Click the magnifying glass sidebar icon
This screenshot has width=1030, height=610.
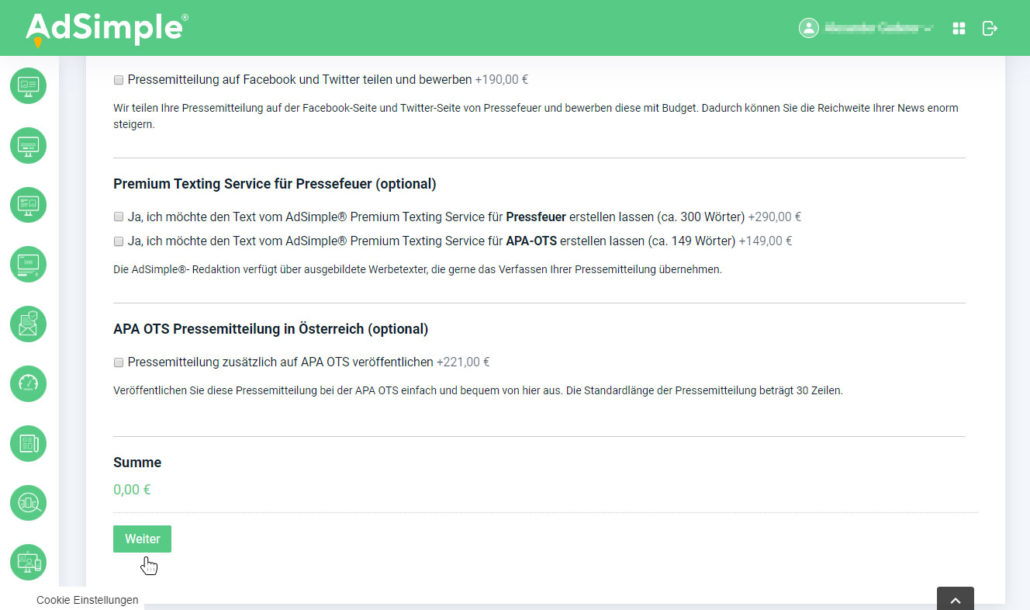tap(28, 503)
